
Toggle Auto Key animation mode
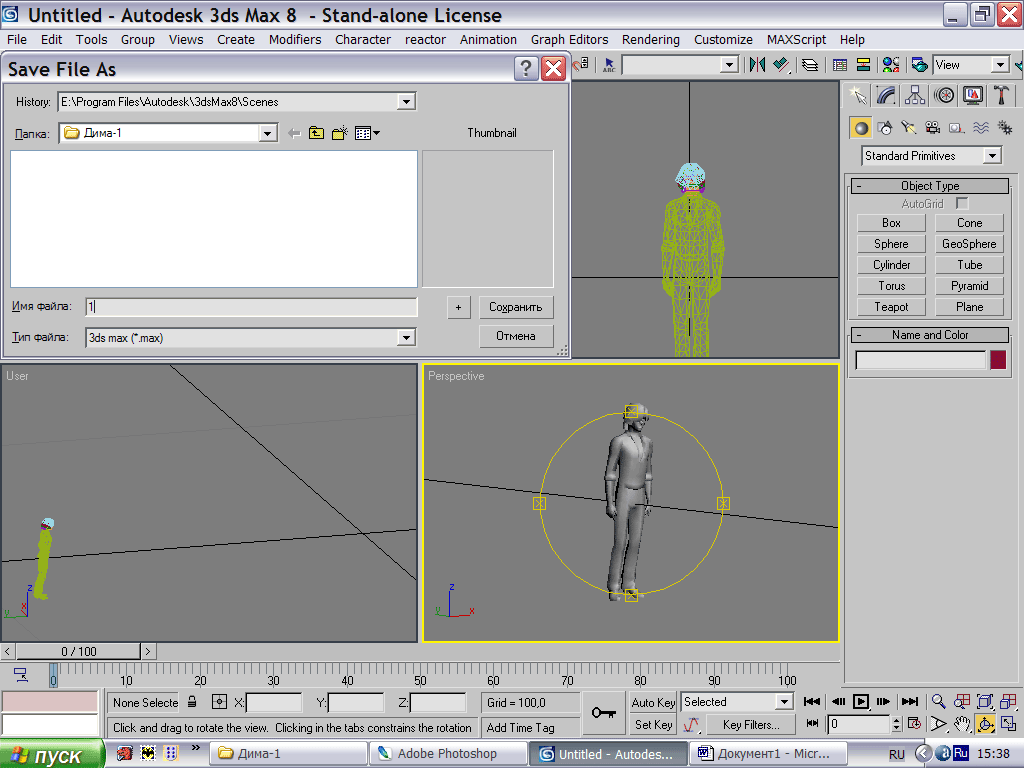tap(653, 703)
